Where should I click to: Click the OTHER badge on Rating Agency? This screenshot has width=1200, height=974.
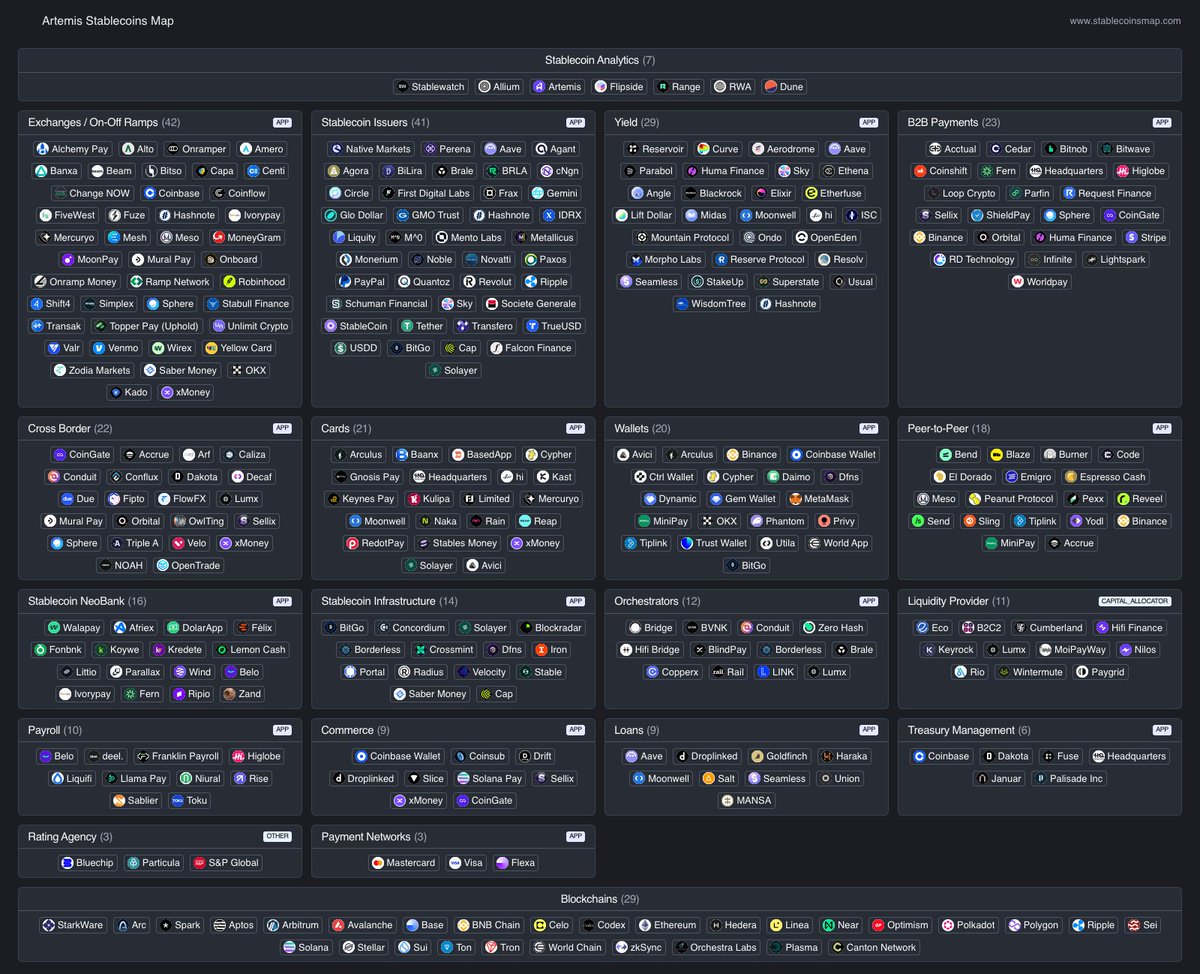click(x=278, y=836)
